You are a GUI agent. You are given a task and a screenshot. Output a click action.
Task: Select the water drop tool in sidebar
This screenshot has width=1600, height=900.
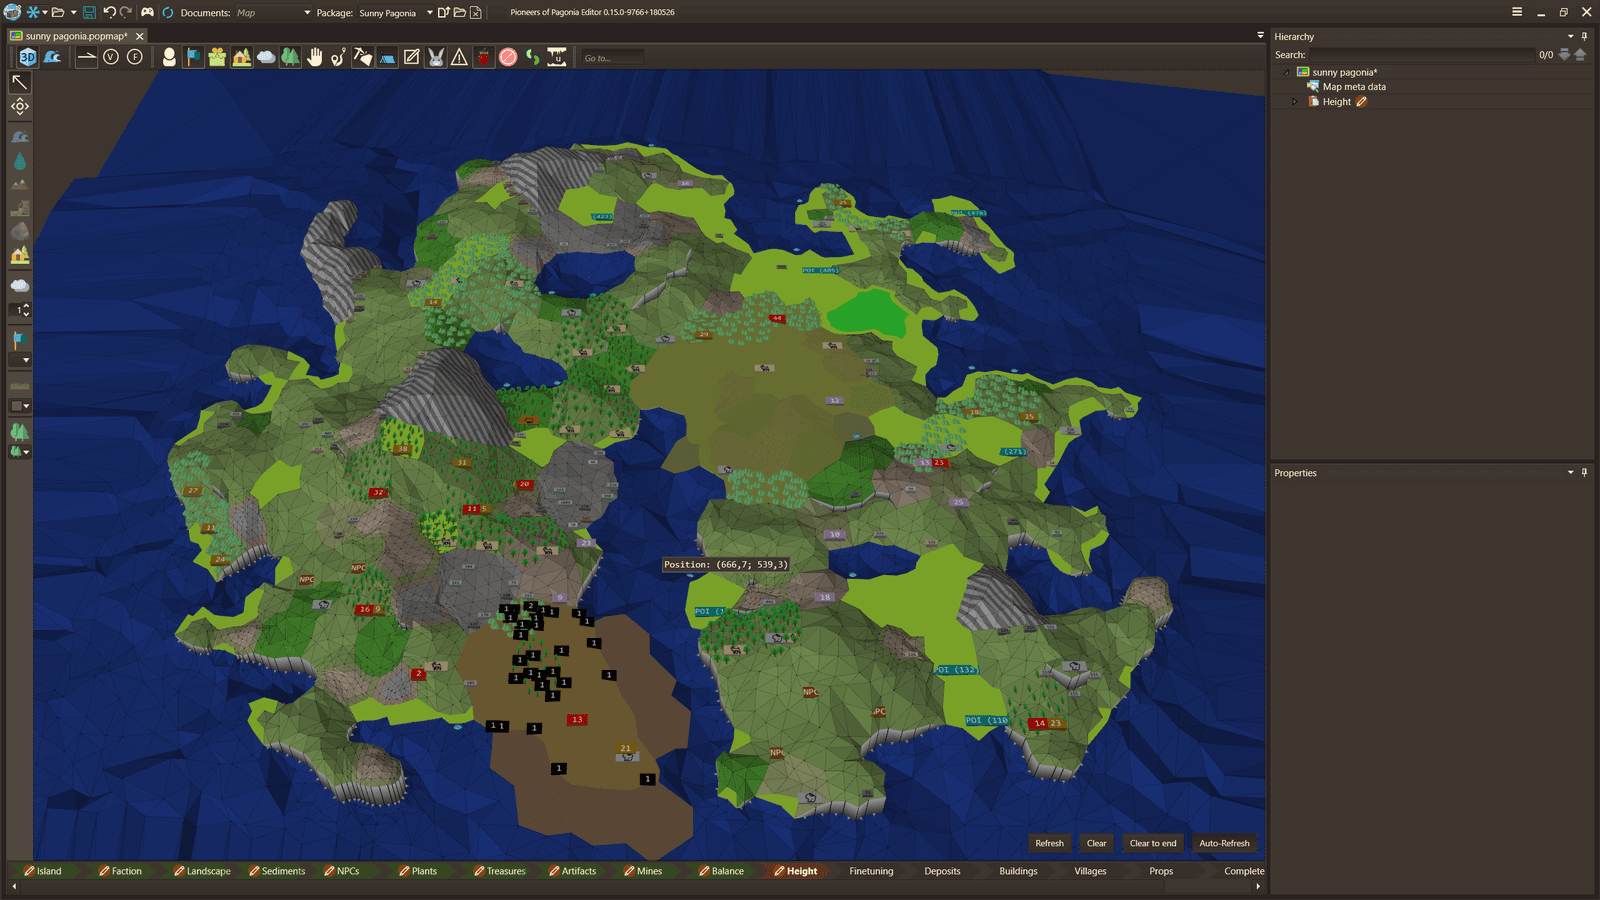tap(19, 161)
